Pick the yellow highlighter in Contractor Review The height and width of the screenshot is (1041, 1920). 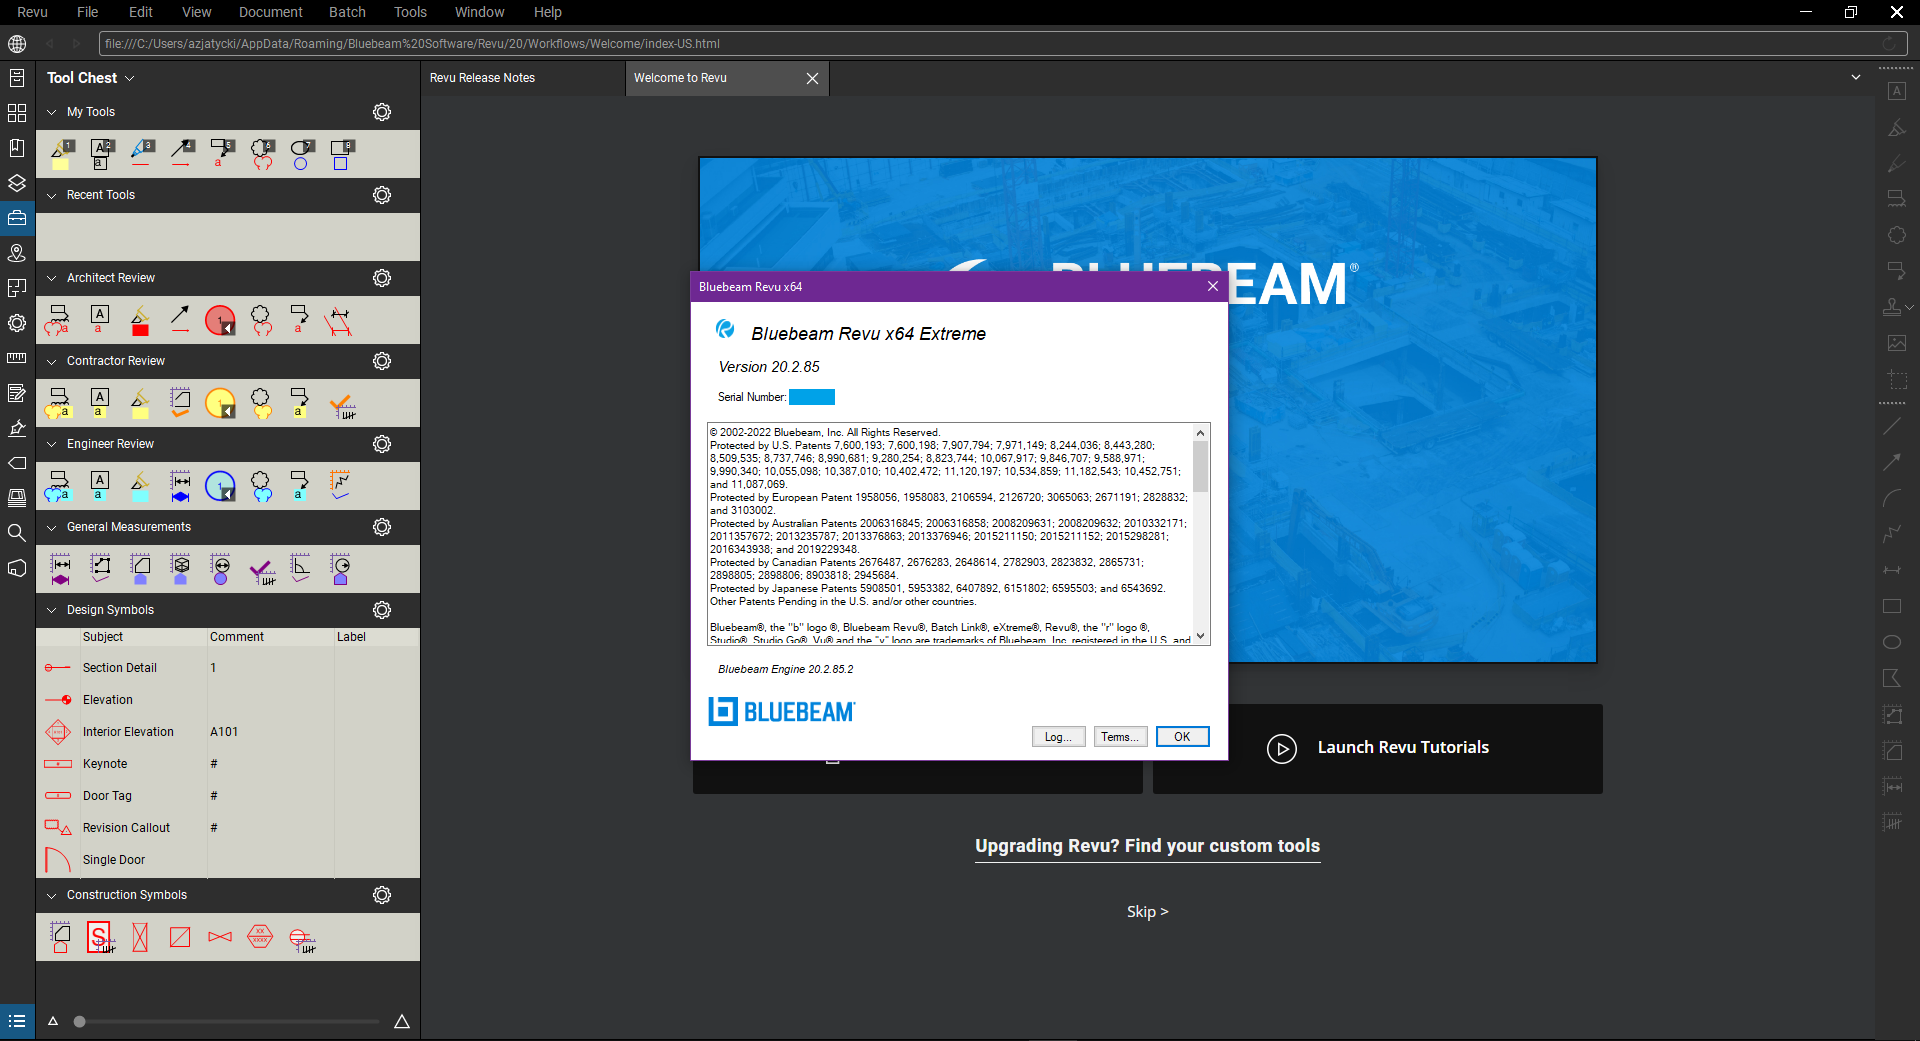(x=140, y=403)
